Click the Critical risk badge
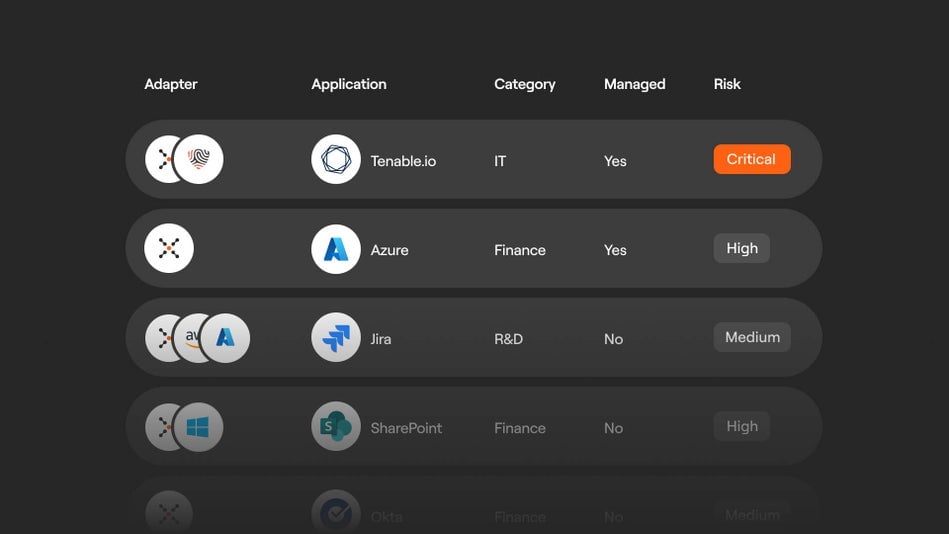Image resolution: width=949 pixels, height=534 pixels. [x=751, y=159]
